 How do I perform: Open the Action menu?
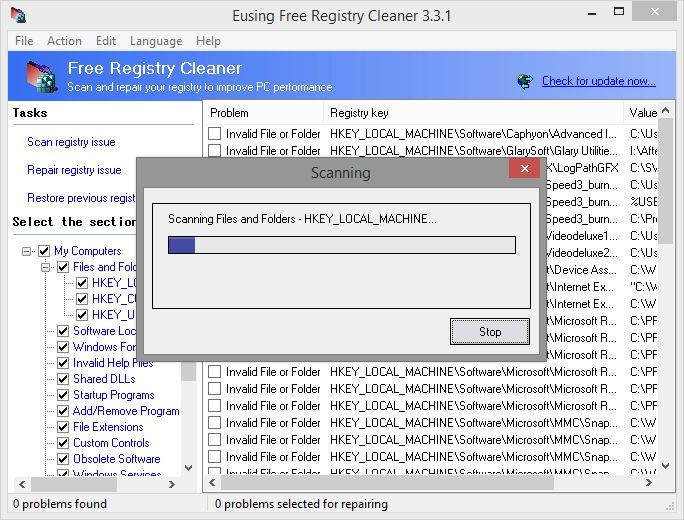(x=64, y=41)
